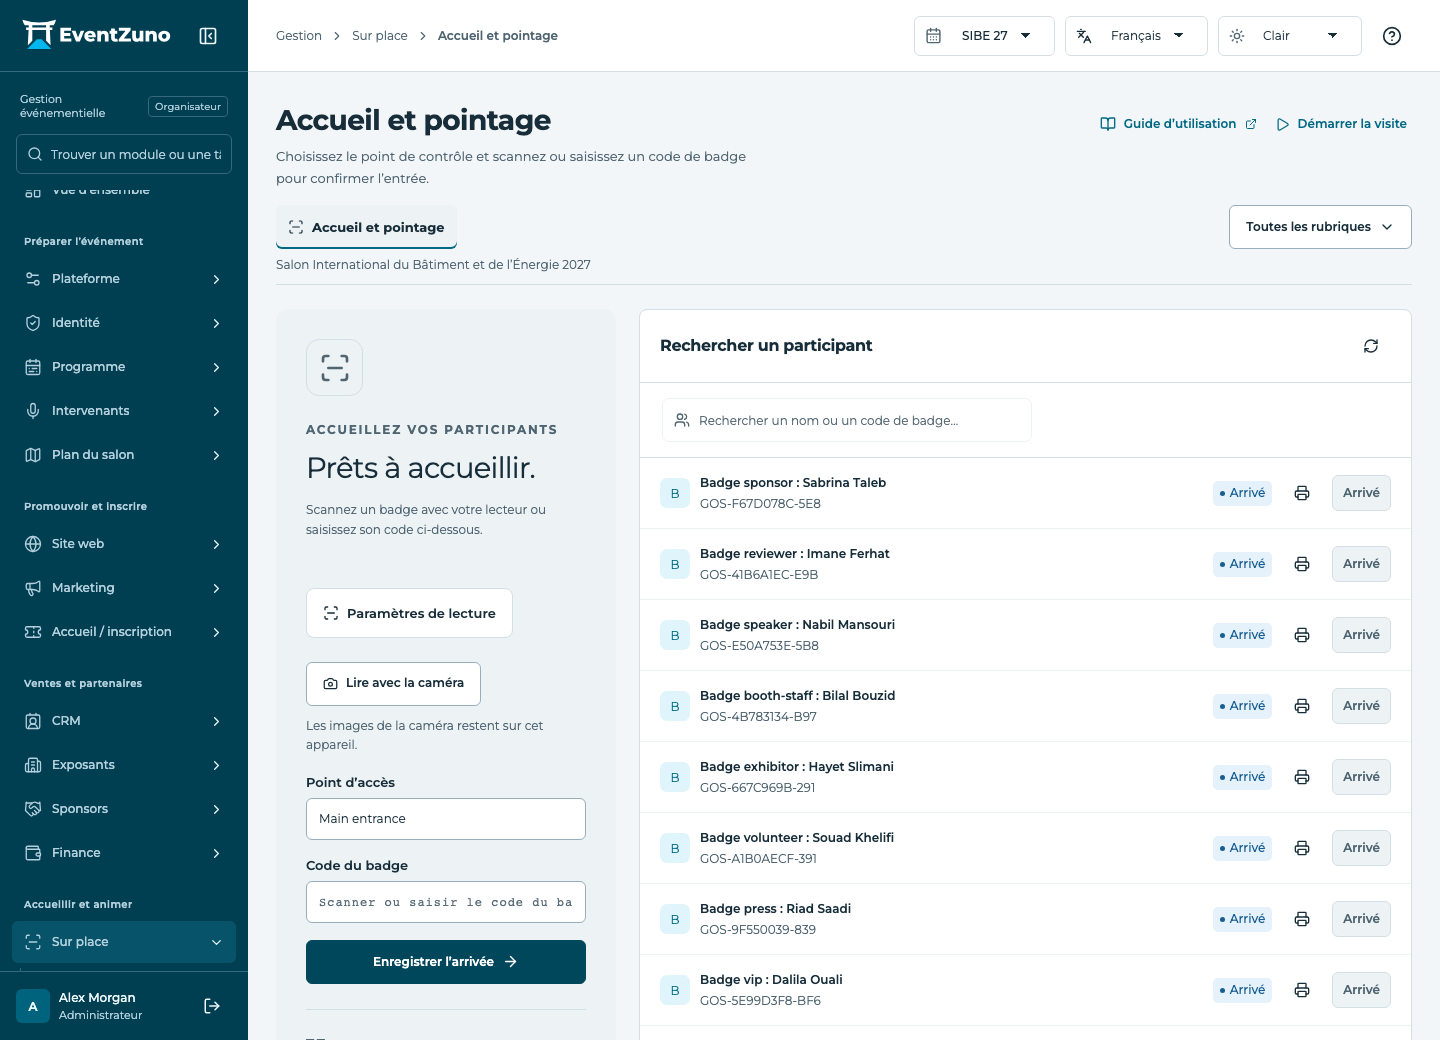Click Enregistrer l'arrivée button
1440x1040 pixels.
click(446, 962)
